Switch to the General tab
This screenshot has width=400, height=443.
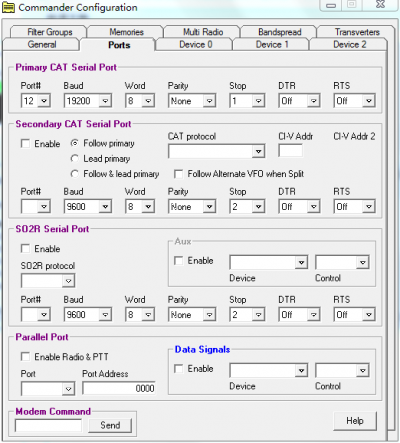pyautogui.click(x=42, y=45)
